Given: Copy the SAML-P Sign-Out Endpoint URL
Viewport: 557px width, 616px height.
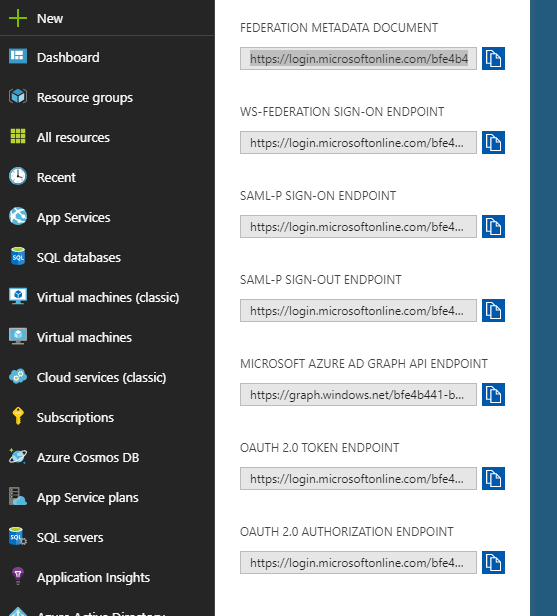Looking at the screenshot, I should [493, 311].
